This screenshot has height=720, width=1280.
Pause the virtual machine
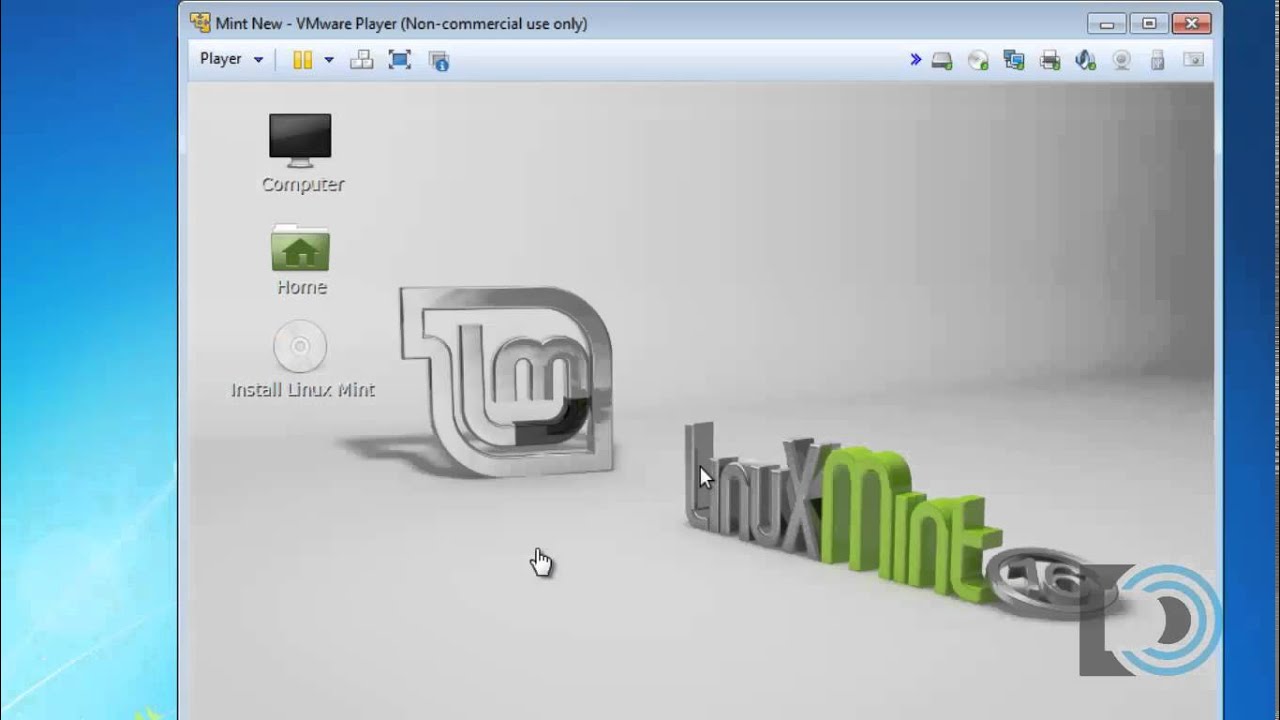302,60
